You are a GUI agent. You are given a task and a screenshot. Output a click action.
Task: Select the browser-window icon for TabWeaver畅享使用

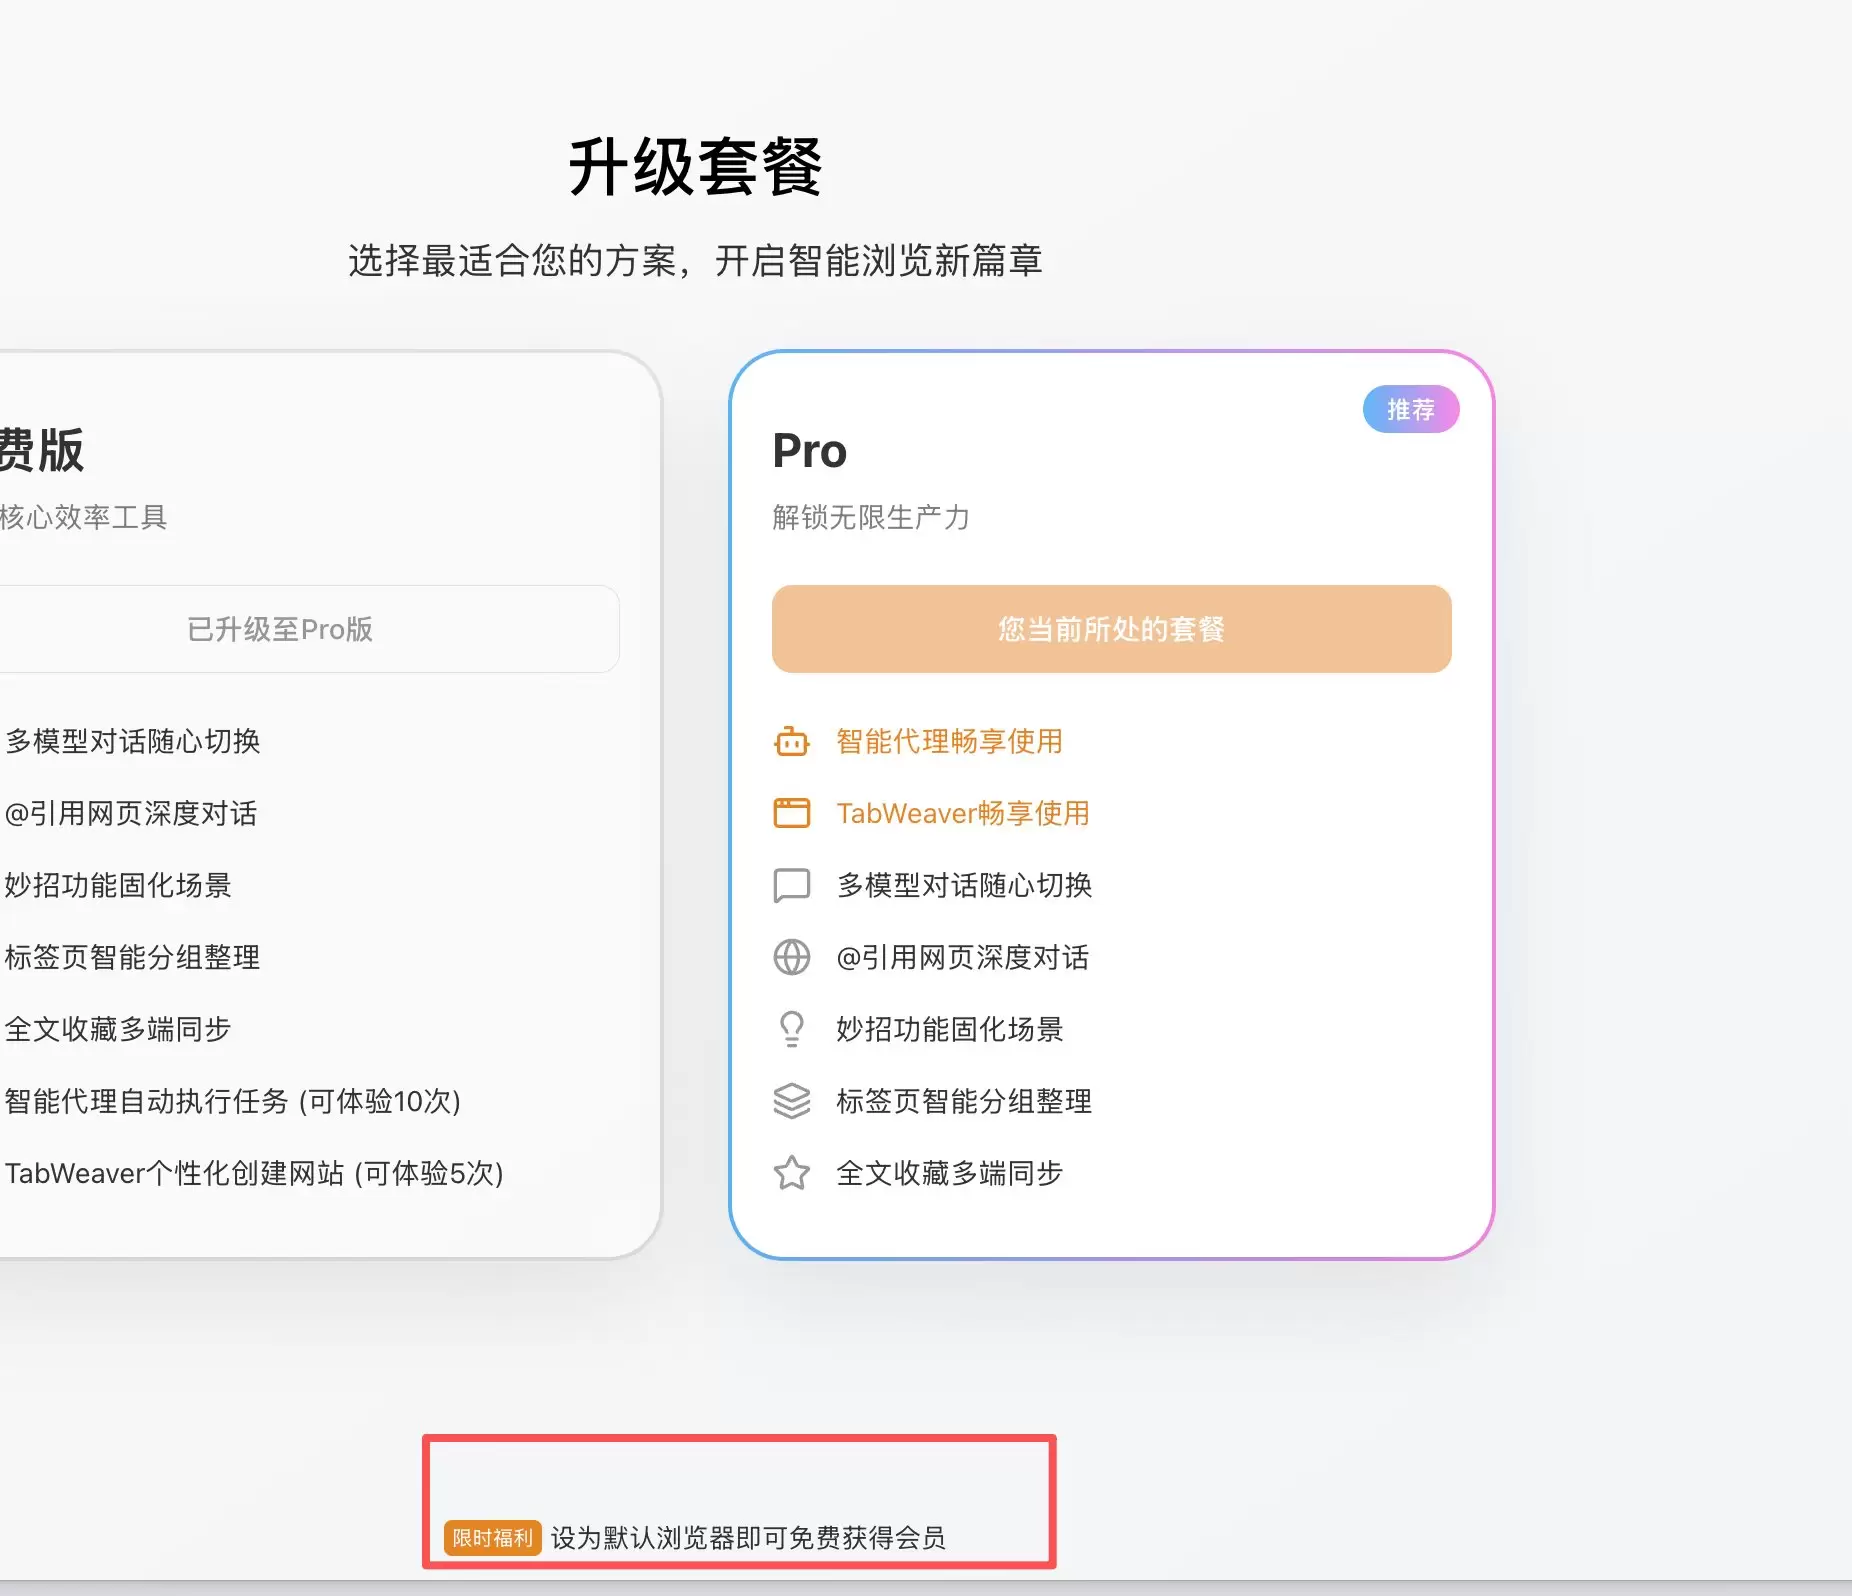point(791,813)
